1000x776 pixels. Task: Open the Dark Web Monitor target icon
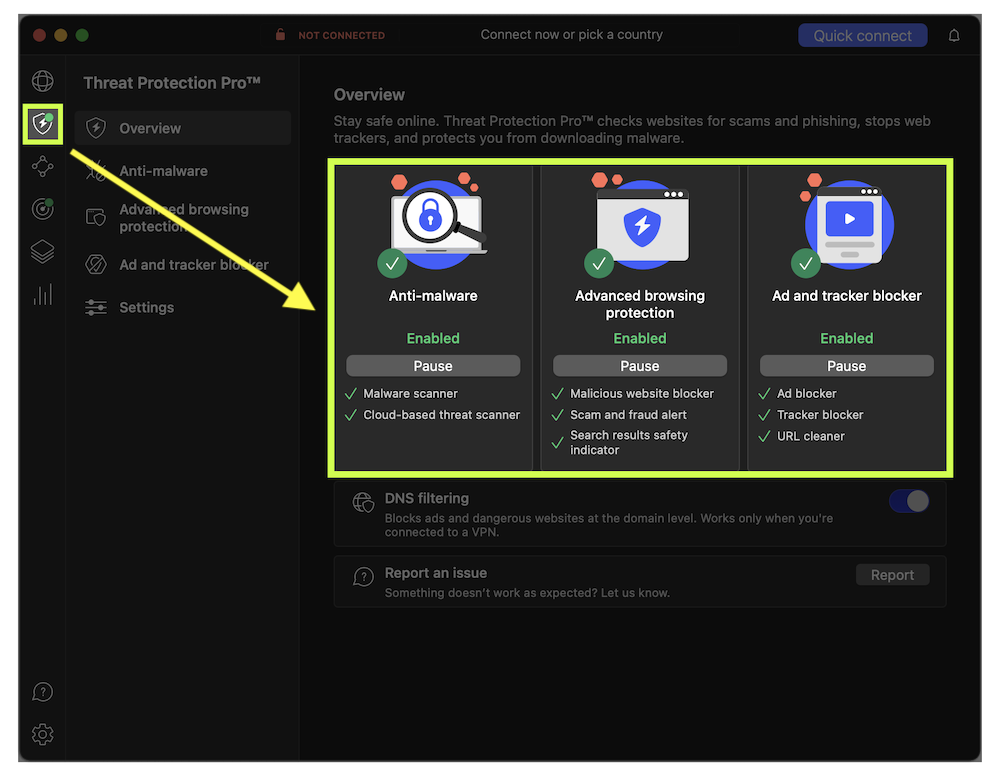[43, 209]
